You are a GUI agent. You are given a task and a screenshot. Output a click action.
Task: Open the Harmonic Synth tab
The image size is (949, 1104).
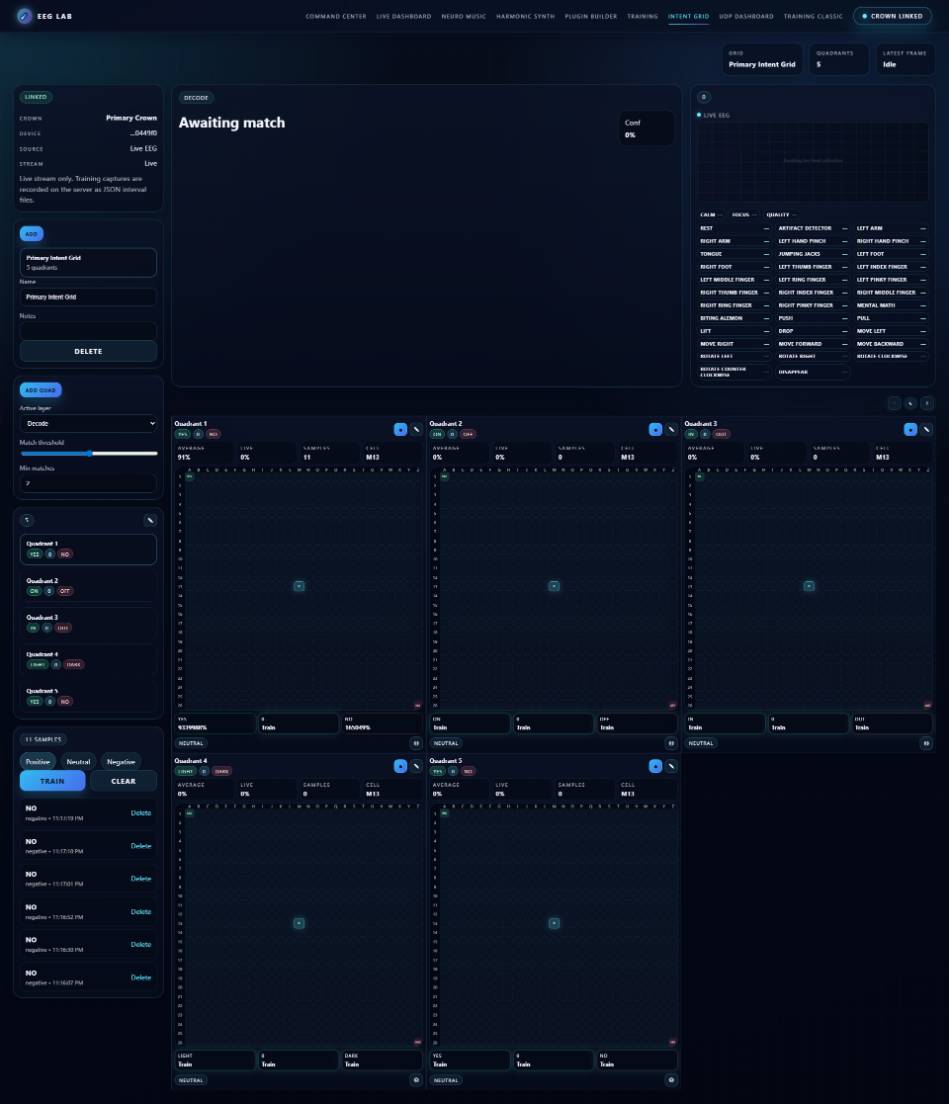(x=525, y=16)
